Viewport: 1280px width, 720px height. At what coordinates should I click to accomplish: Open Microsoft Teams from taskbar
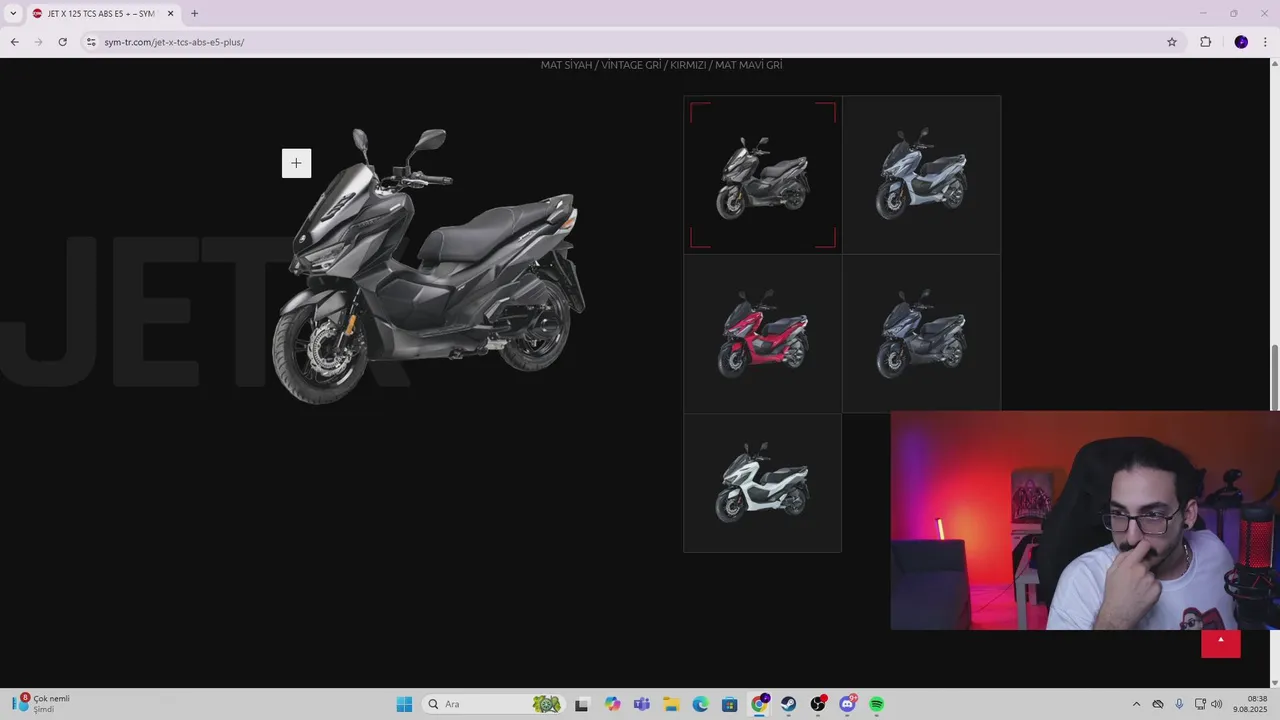(x=642, y=704)
